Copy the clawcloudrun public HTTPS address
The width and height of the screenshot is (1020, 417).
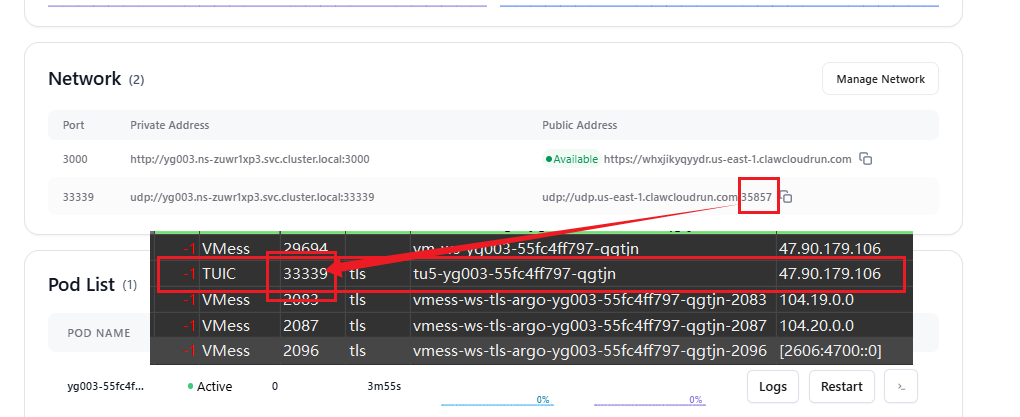coord(865,159)
